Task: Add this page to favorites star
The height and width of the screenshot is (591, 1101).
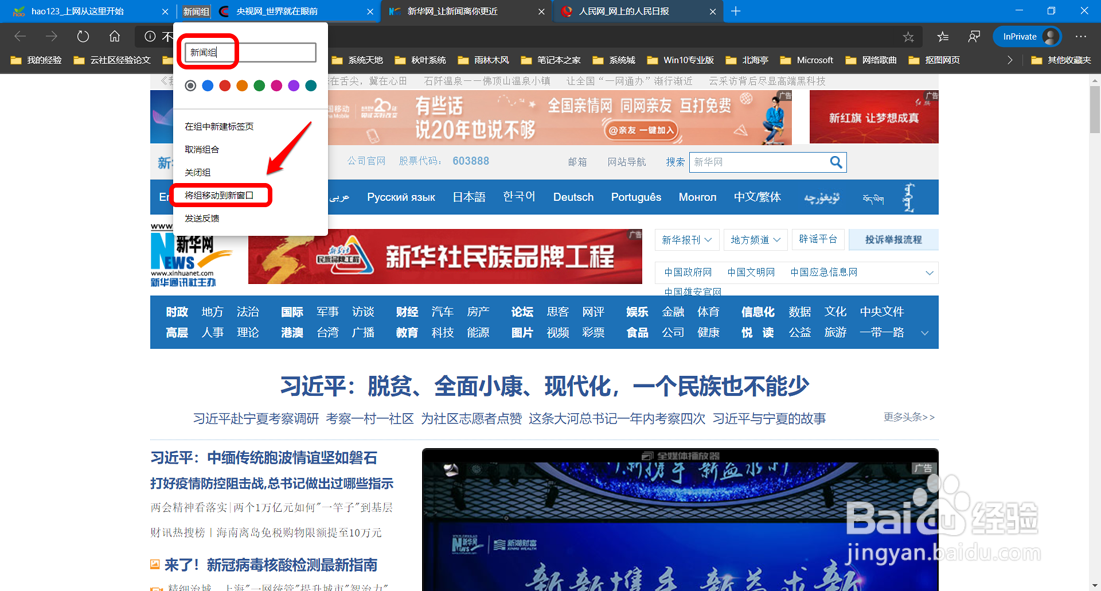Action: (908, 36)
